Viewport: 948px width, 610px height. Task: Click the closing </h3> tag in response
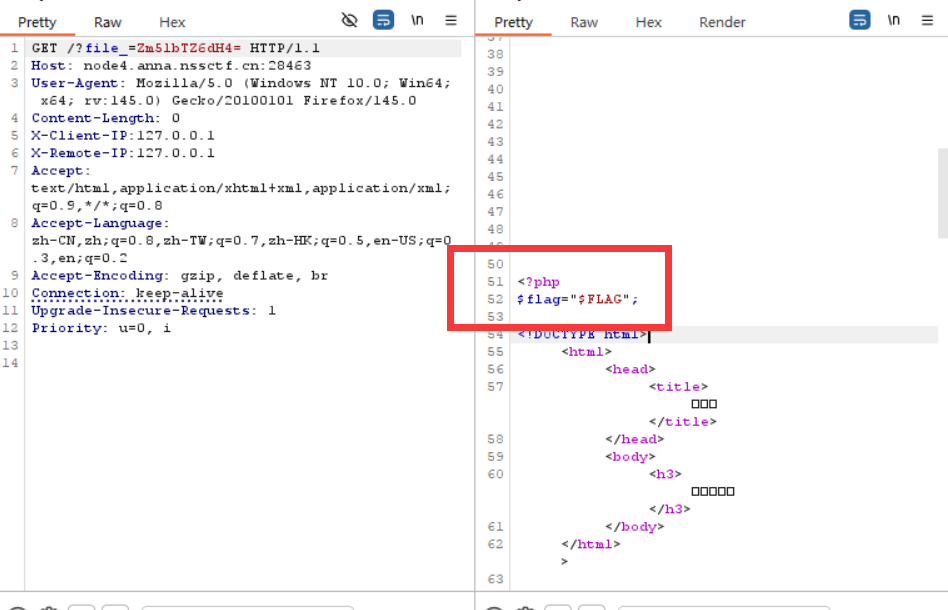coord(669,510)
